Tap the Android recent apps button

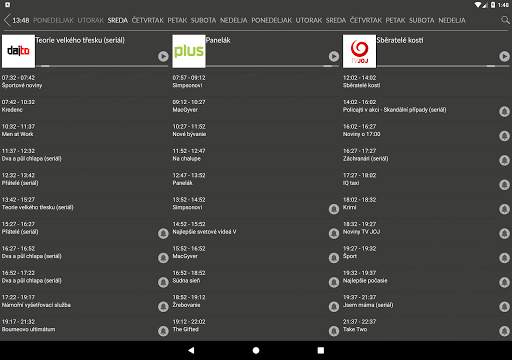[x=321, y=350]
